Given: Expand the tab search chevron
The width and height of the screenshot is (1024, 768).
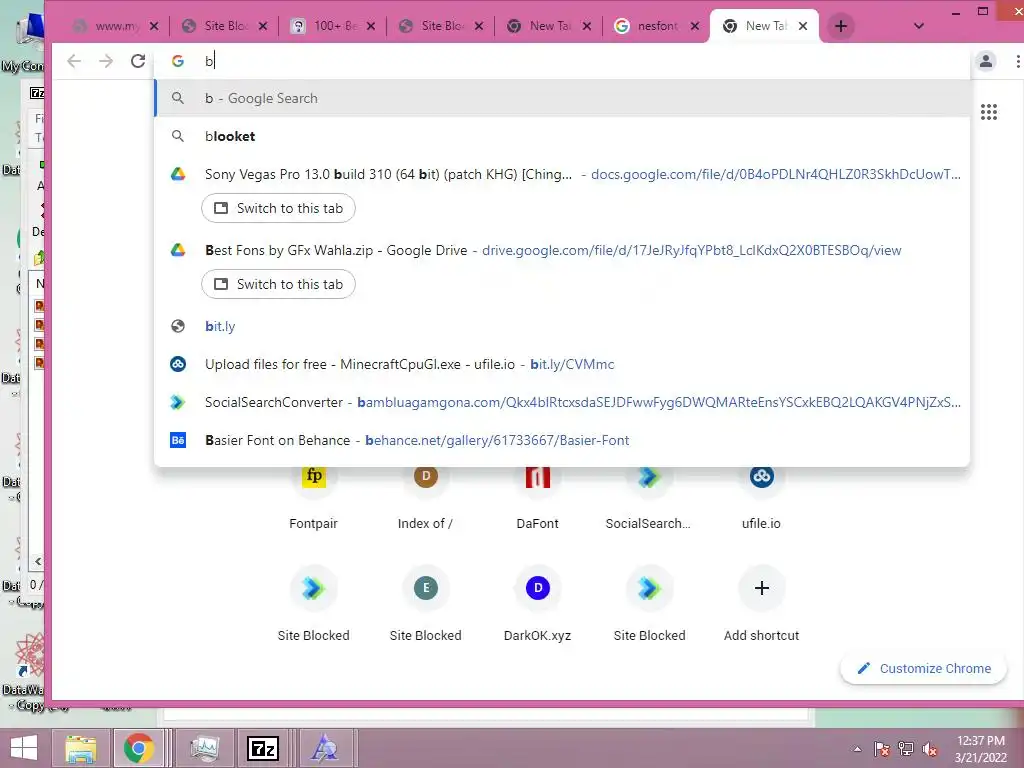Looking at the screenshot, I should 918,26.
